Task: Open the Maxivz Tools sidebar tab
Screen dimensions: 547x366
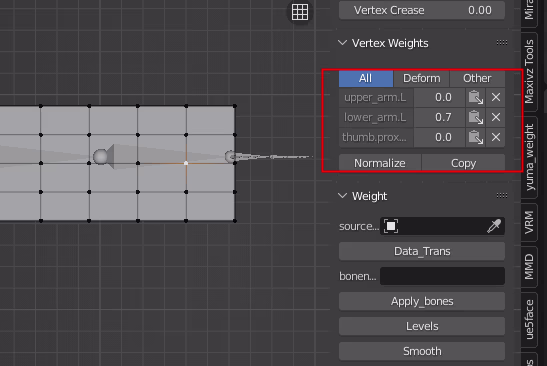Action: click(x=529, y=72)
